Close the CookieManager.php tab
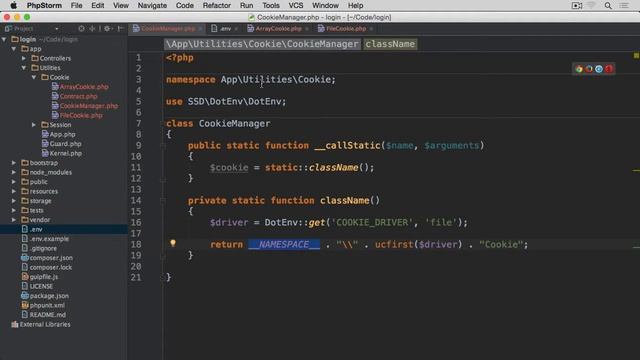 pos(200,29)
